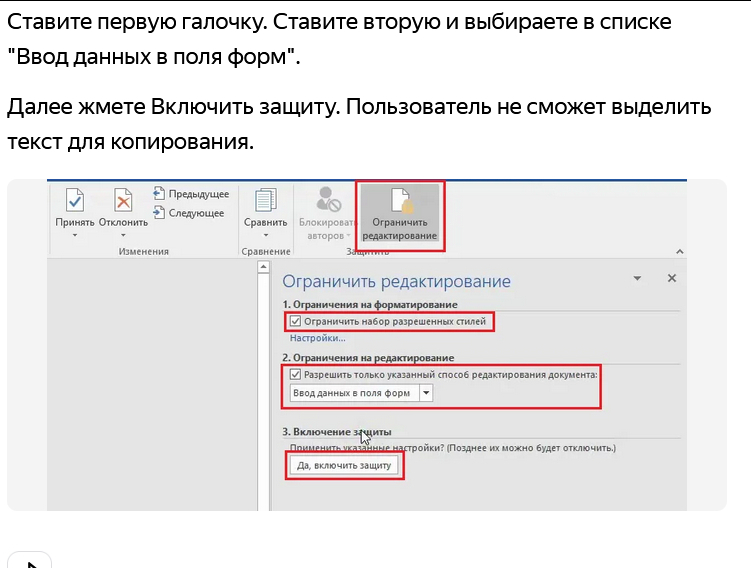Click the Accept (Принять) changes icon
This screenshot has width=751, height=568.
[75, 200]
